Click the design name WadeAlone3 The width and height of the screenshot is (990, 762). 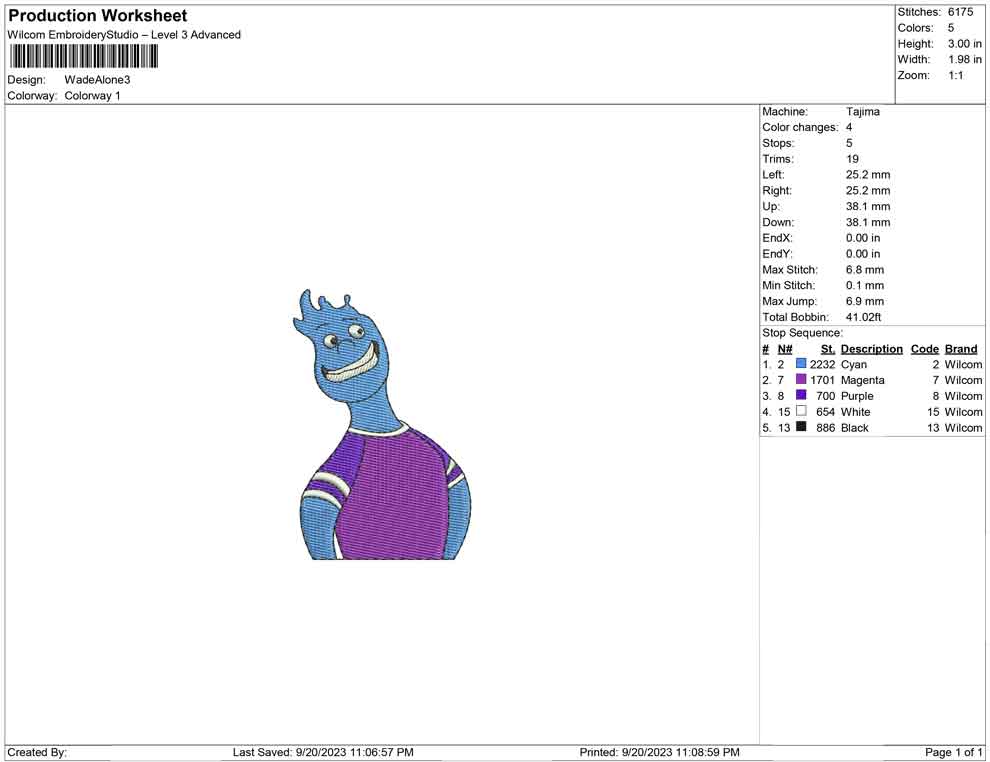[97, 80]
